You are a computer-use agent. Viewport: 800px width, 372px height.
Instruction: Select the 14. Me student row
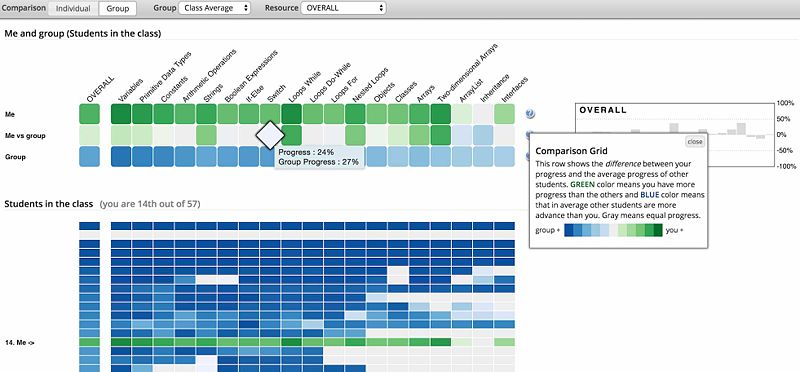297,342
